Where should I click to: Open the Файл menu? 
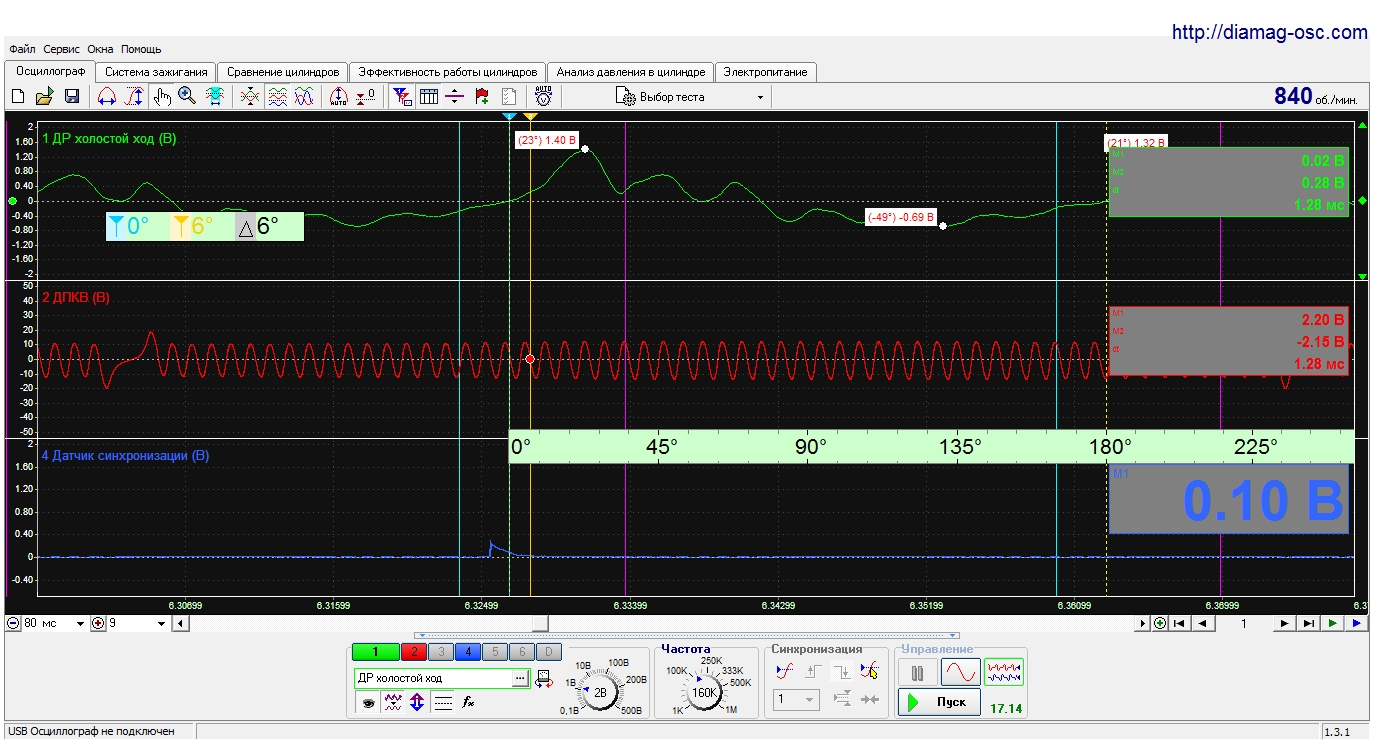click(x=22, y=49)
